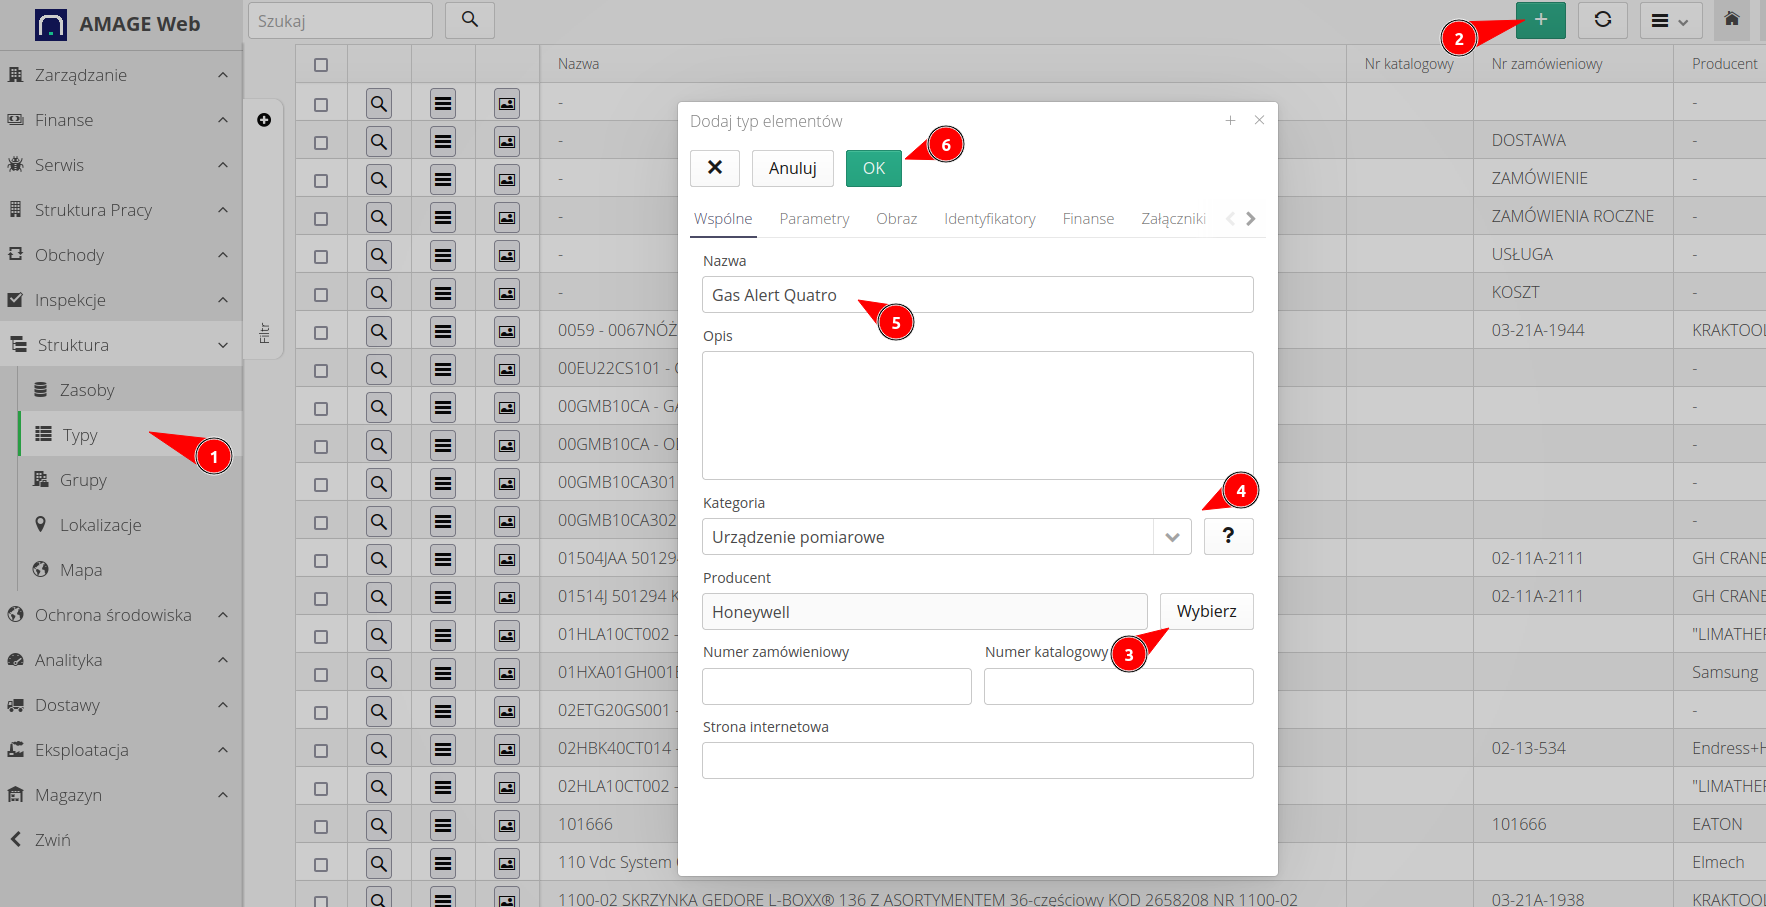Screen dimensions: 1766x907
Task: Open the Filtr panel plus icon
Action: click(264, 120)
